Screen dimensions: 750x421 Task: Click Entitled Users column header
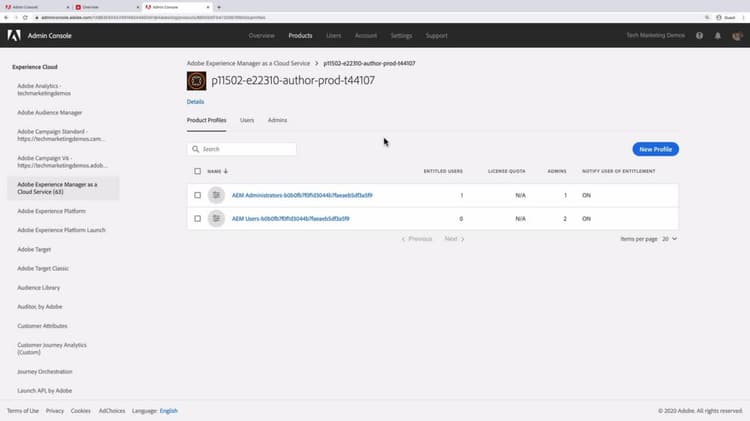tap(443, 171)
